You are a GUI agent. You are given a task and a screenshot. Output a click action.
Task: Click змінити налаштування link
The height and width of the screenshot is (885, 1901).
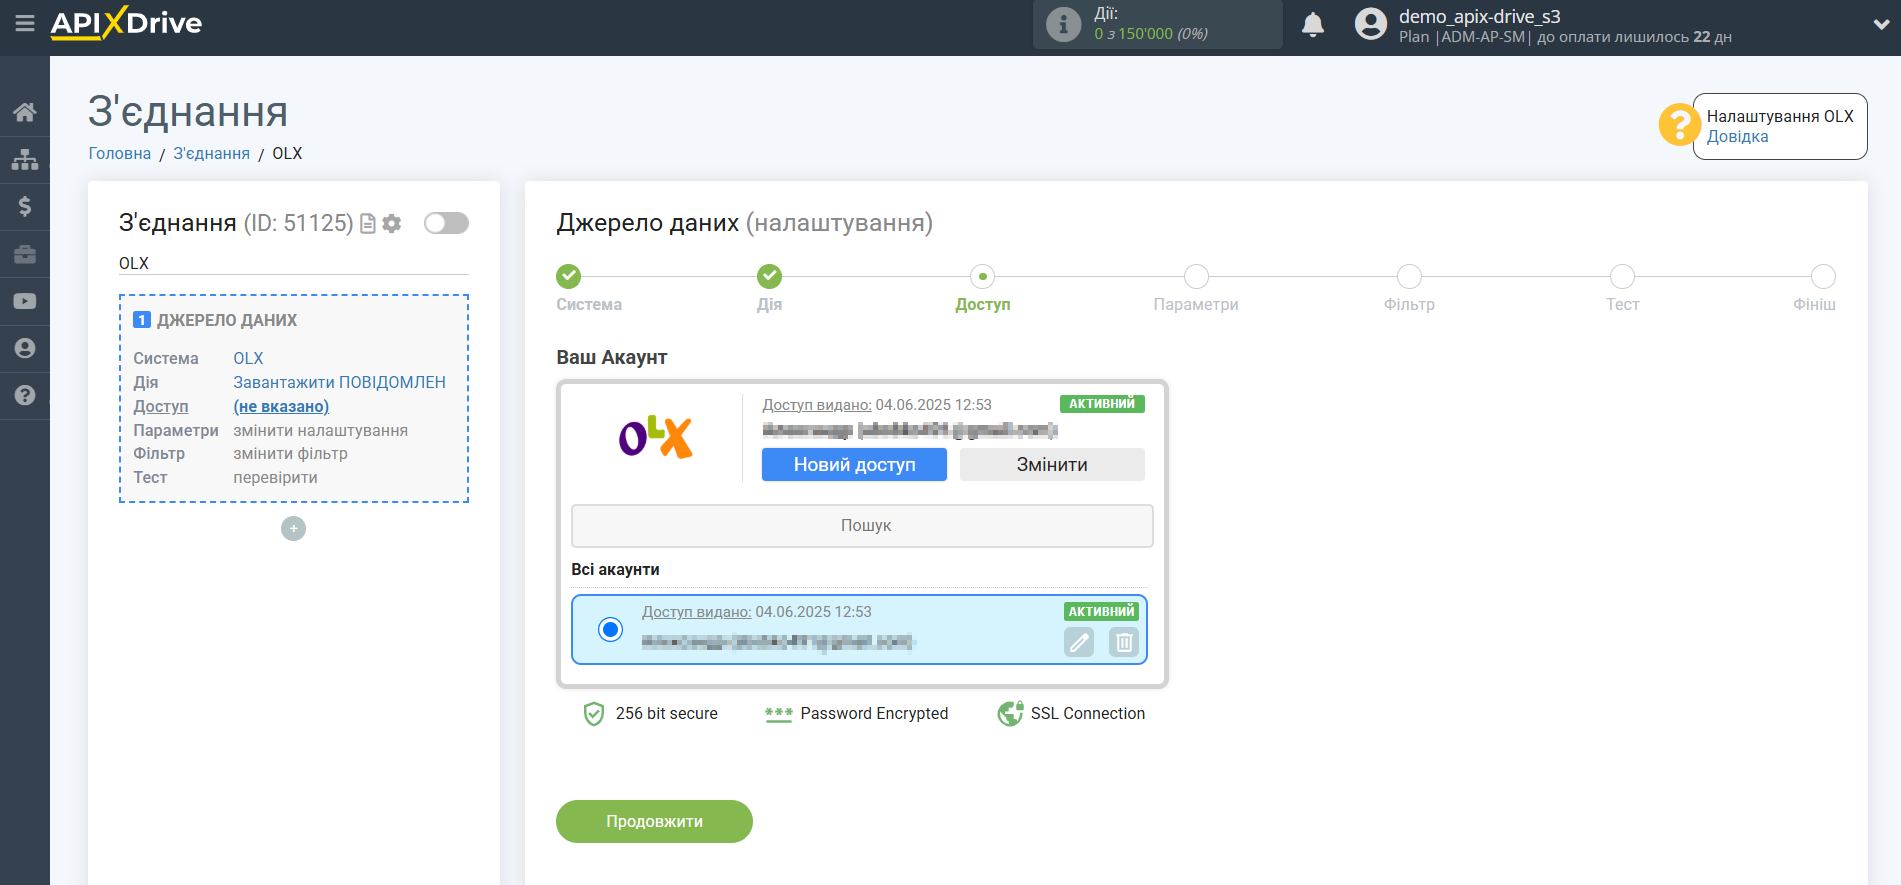tap(320, 430)
